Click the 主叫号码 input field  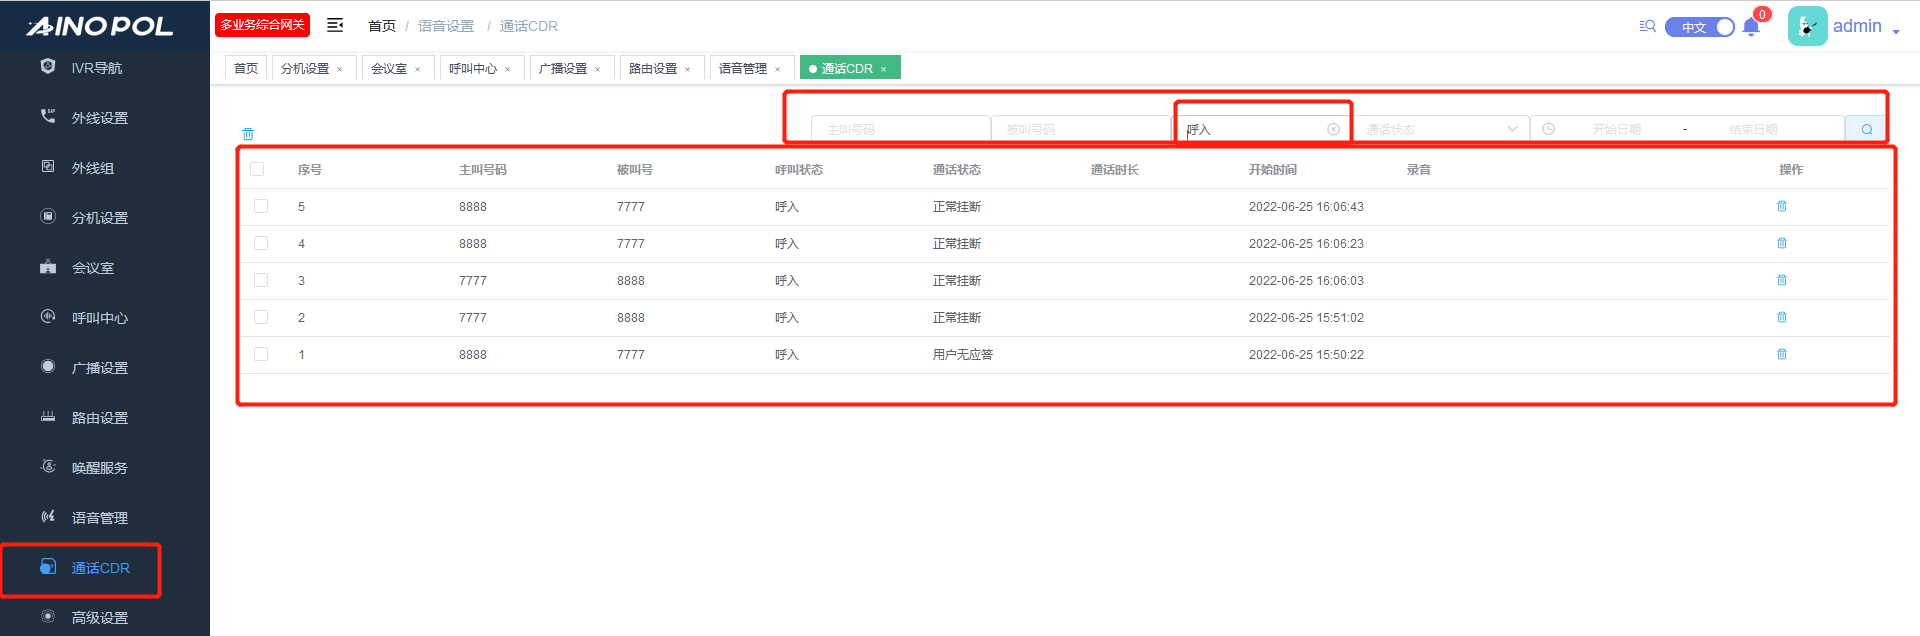(x=900, y=129)
